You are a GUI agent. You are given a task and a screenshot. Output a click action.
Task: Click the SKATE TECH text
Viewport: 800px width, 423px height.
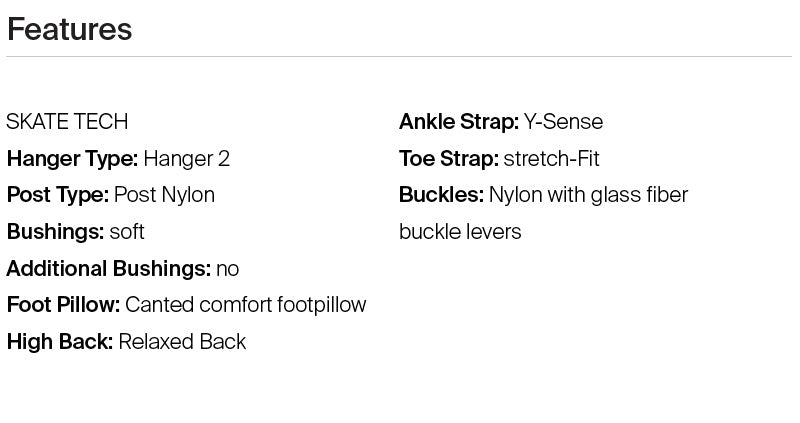tap(67, 122)
